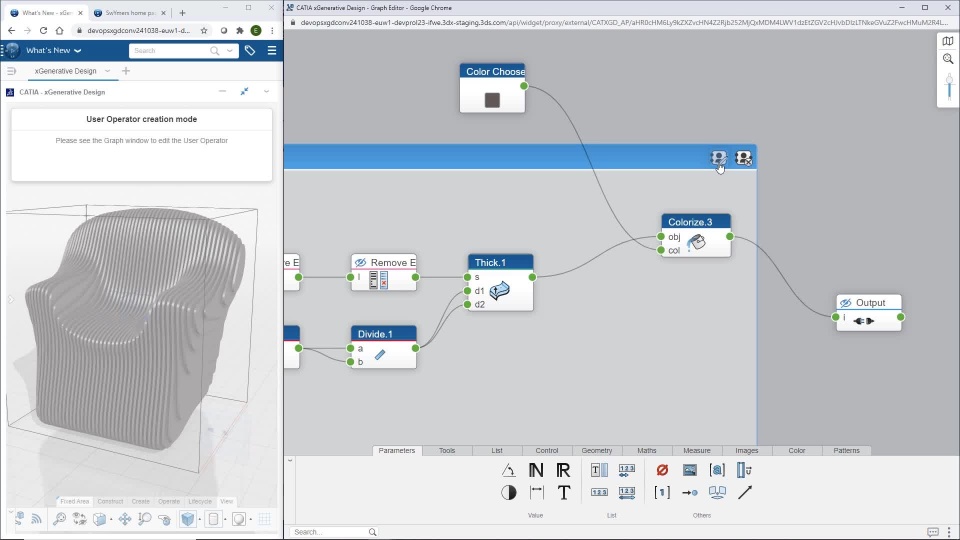Click the open book icon in Others
The width and height of the screenshot is (960, 540).
coord(717,492)
